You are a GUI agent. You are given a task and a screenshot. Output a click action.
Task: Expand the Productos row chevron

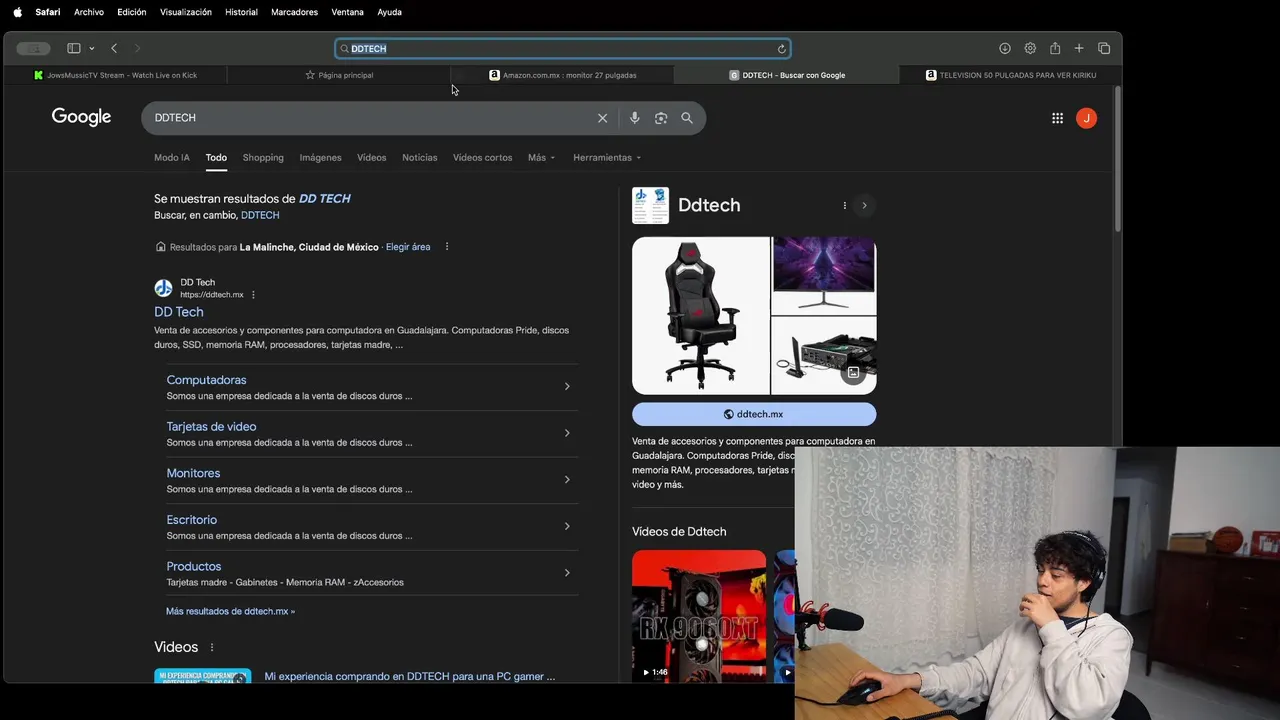567,573
